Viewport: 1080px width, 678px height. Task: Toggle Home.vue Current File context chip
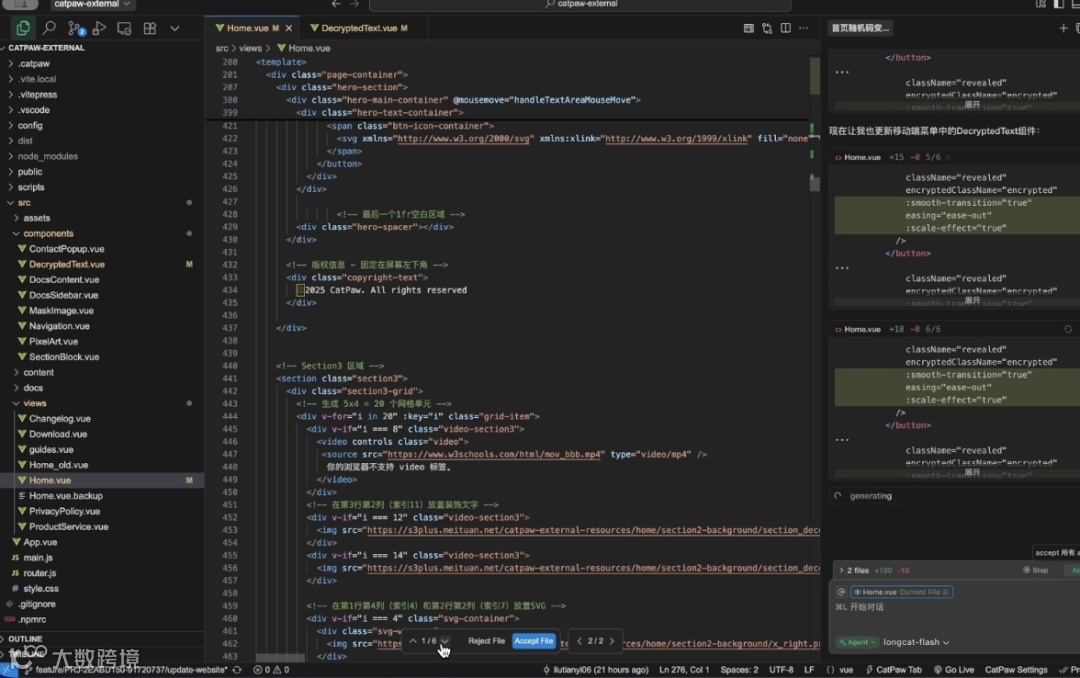(x=902, y=592)
